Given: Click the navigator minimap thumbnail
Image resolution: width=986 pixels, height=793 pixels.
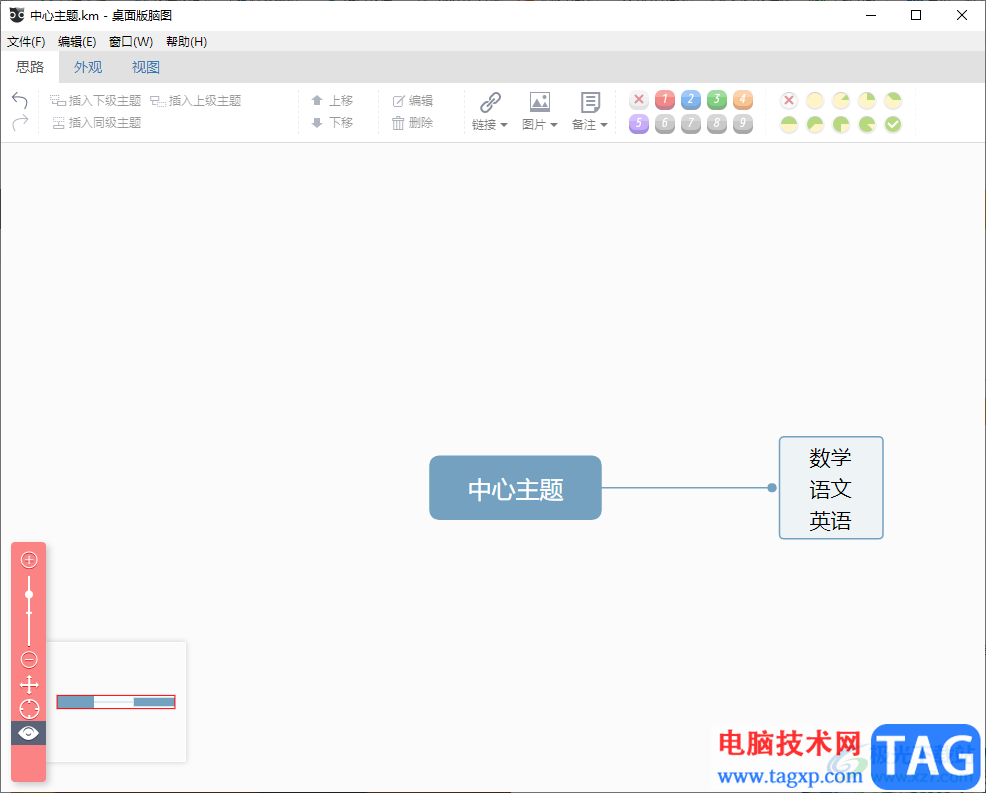Looking at the screenshot, I should [x=116, y=702].
